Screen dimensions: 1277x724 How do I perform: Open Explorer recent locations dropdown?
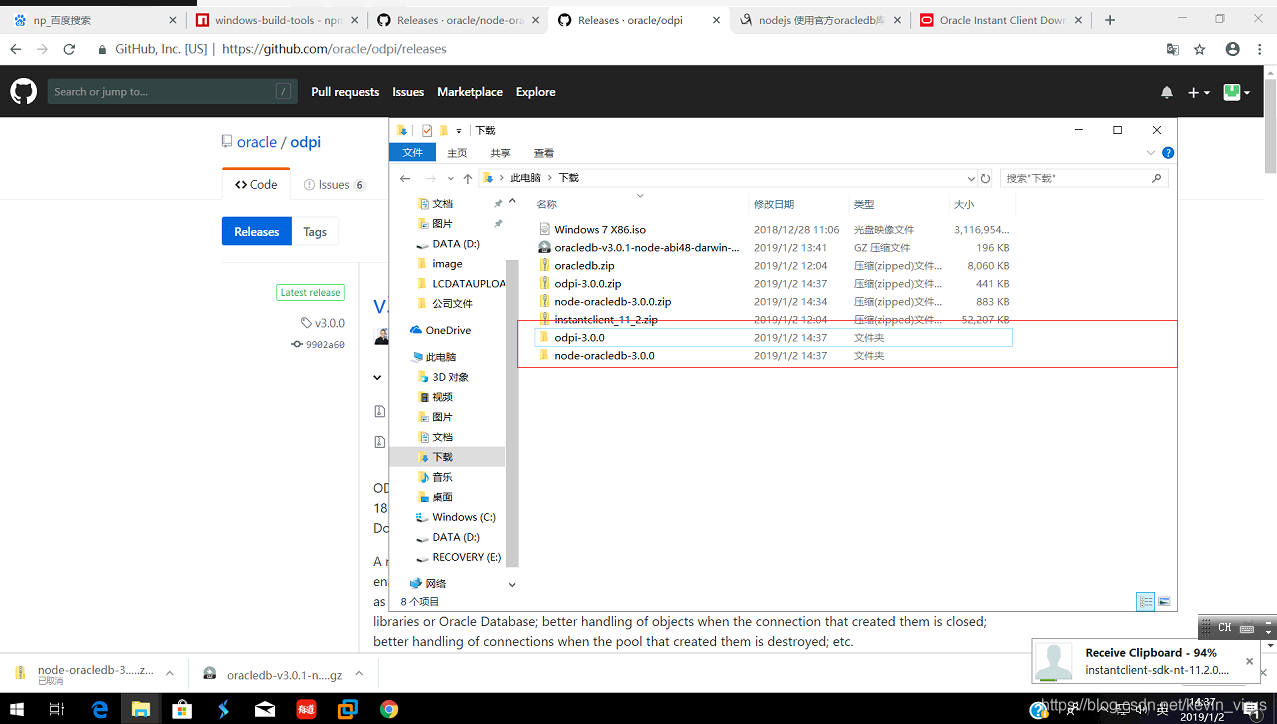[451, 178]
